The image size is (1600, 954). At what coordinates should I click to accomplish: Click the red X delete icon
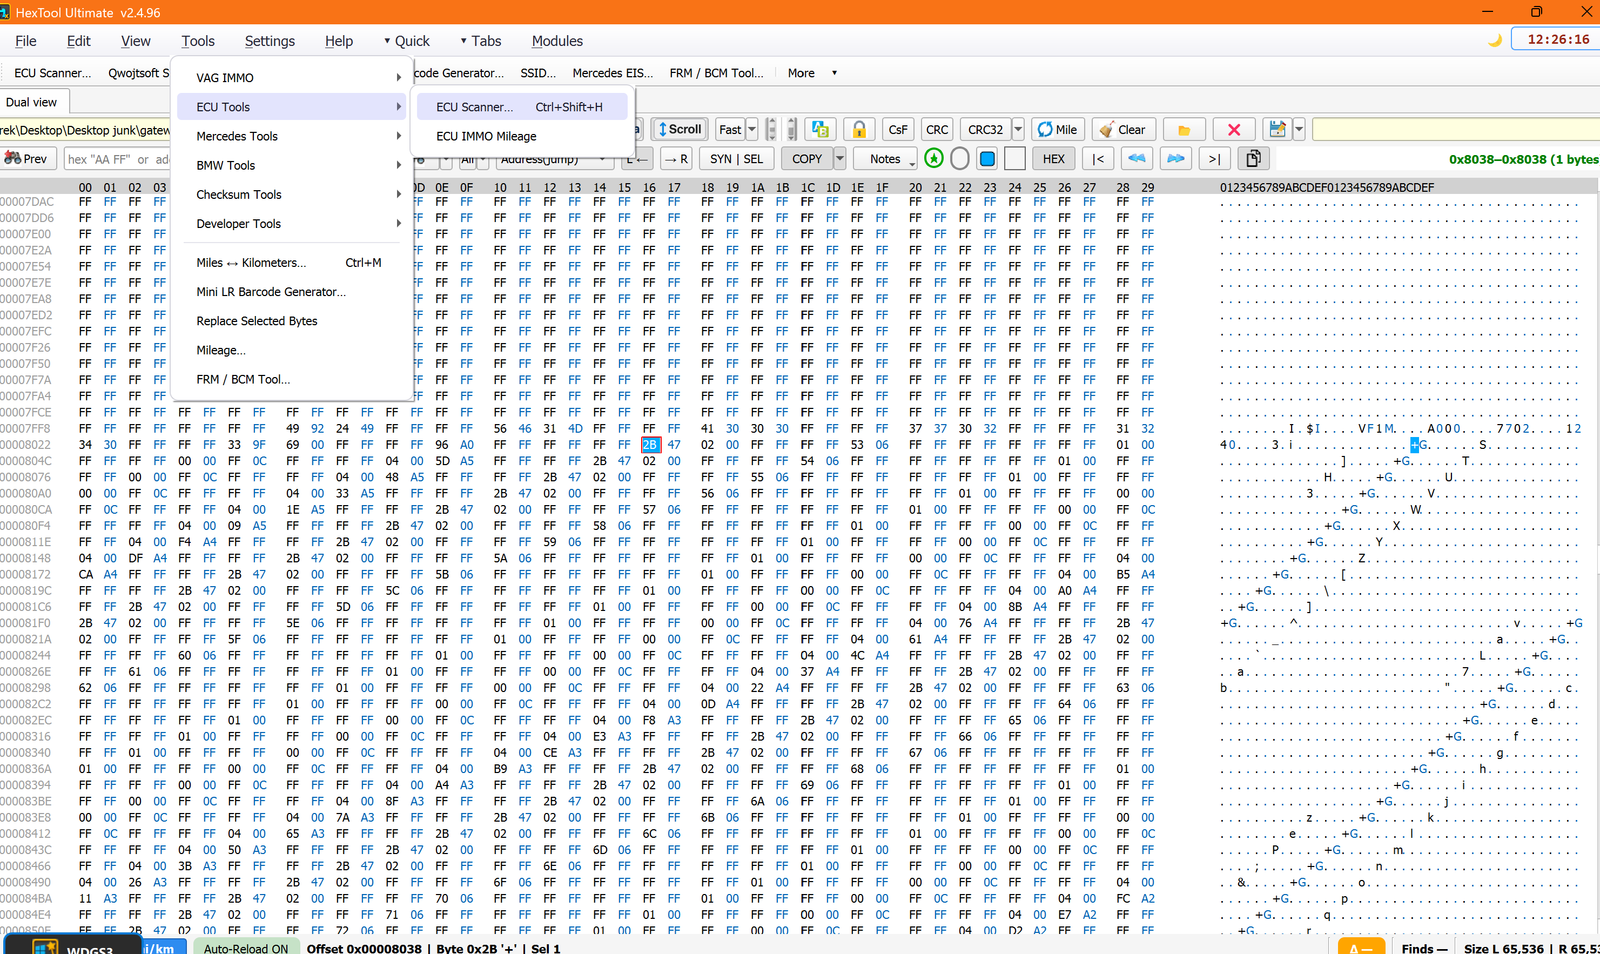point(1234,129)
